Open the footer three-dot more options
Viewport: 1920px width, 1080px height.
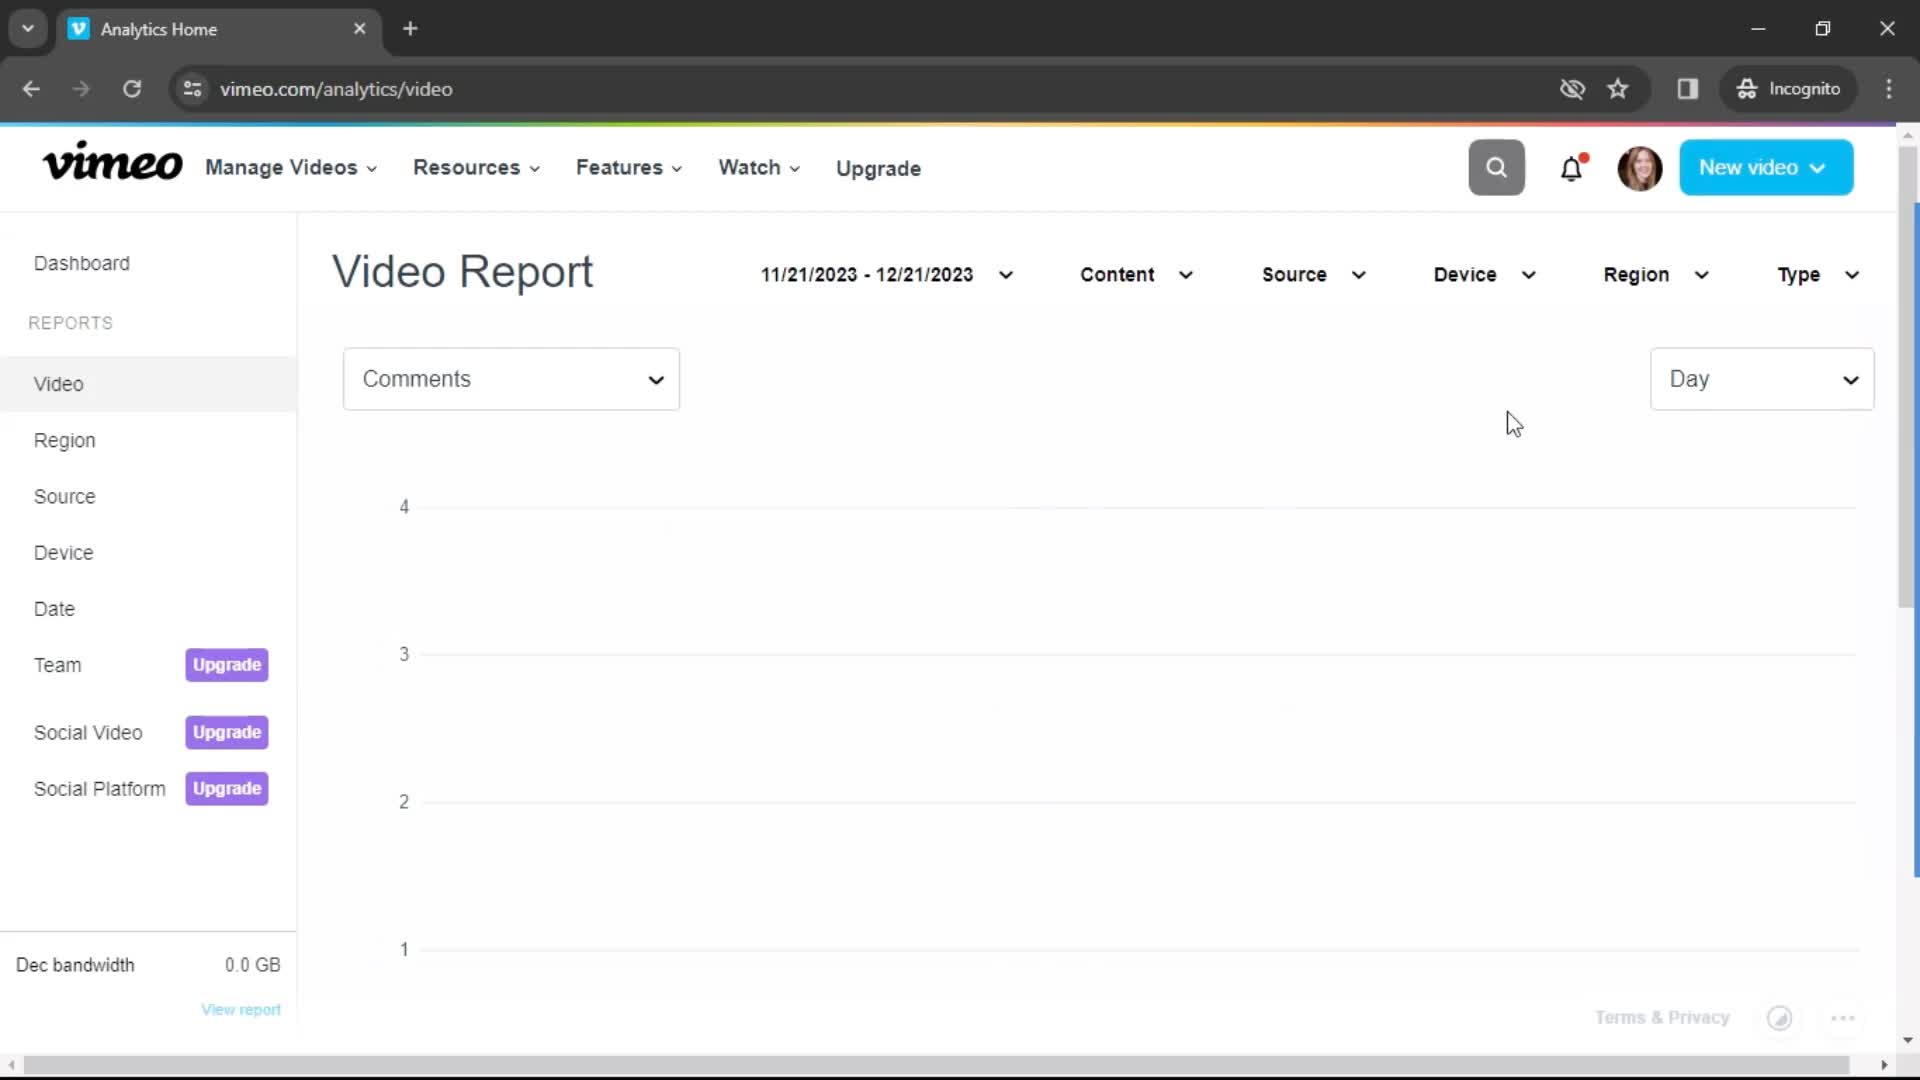[1843, 1018]
